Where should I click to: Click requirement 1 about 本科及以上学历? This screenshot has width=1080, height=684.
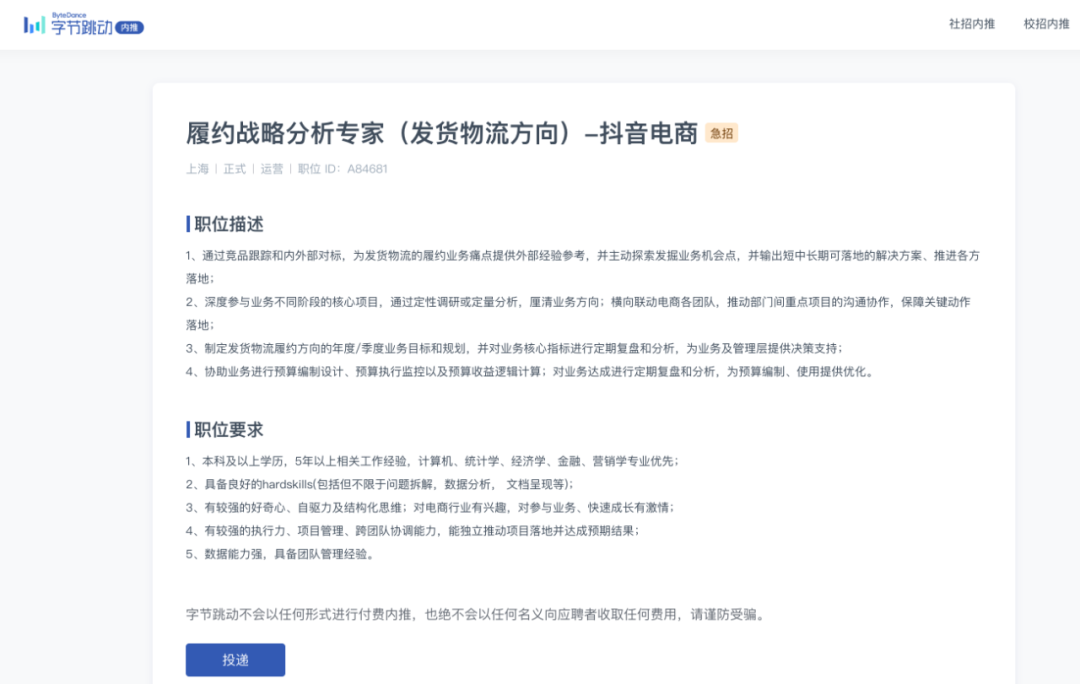pyautogui.click(x=433, y=462)
